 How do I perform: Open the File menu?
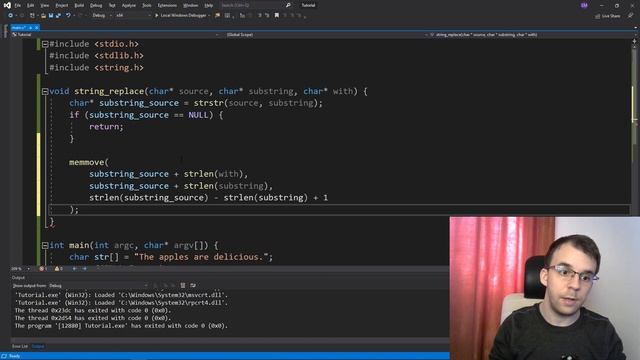tap(18, 5)
